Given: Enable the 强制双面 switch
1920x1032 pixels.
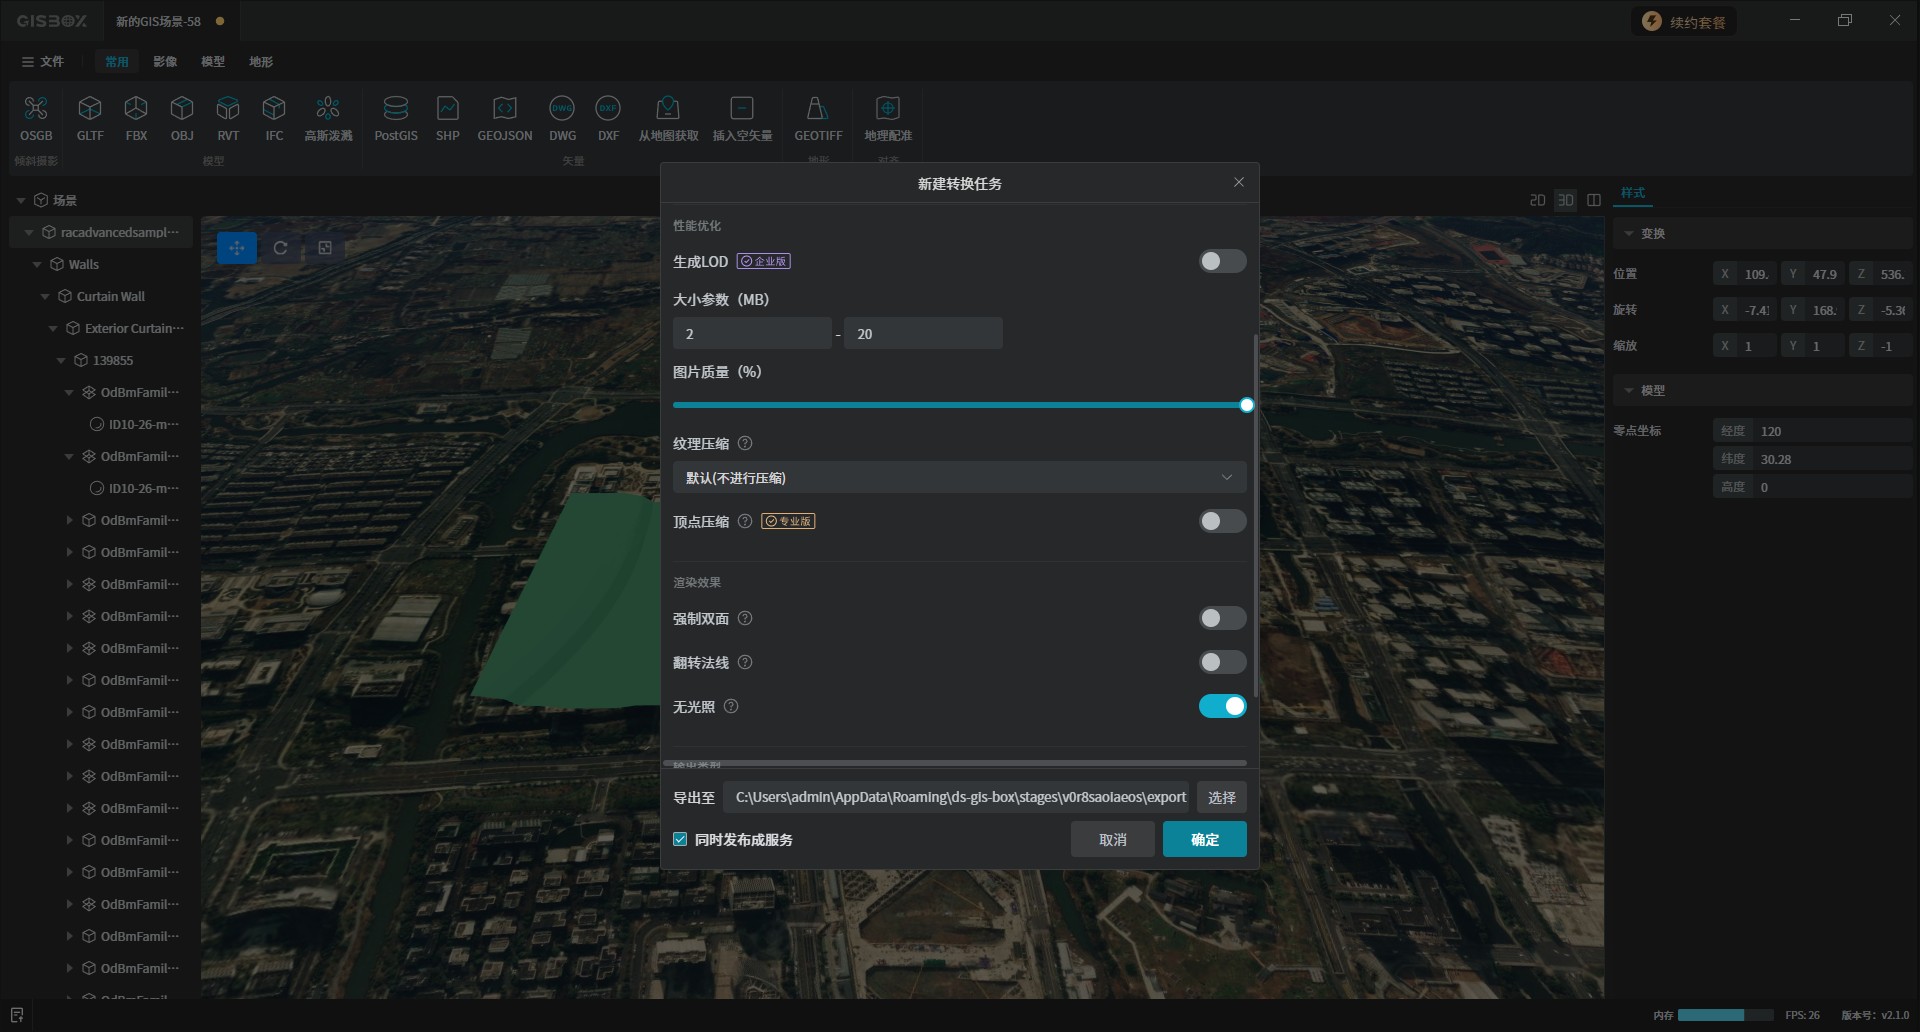Looking at the screenshot, I should 1222,619.
